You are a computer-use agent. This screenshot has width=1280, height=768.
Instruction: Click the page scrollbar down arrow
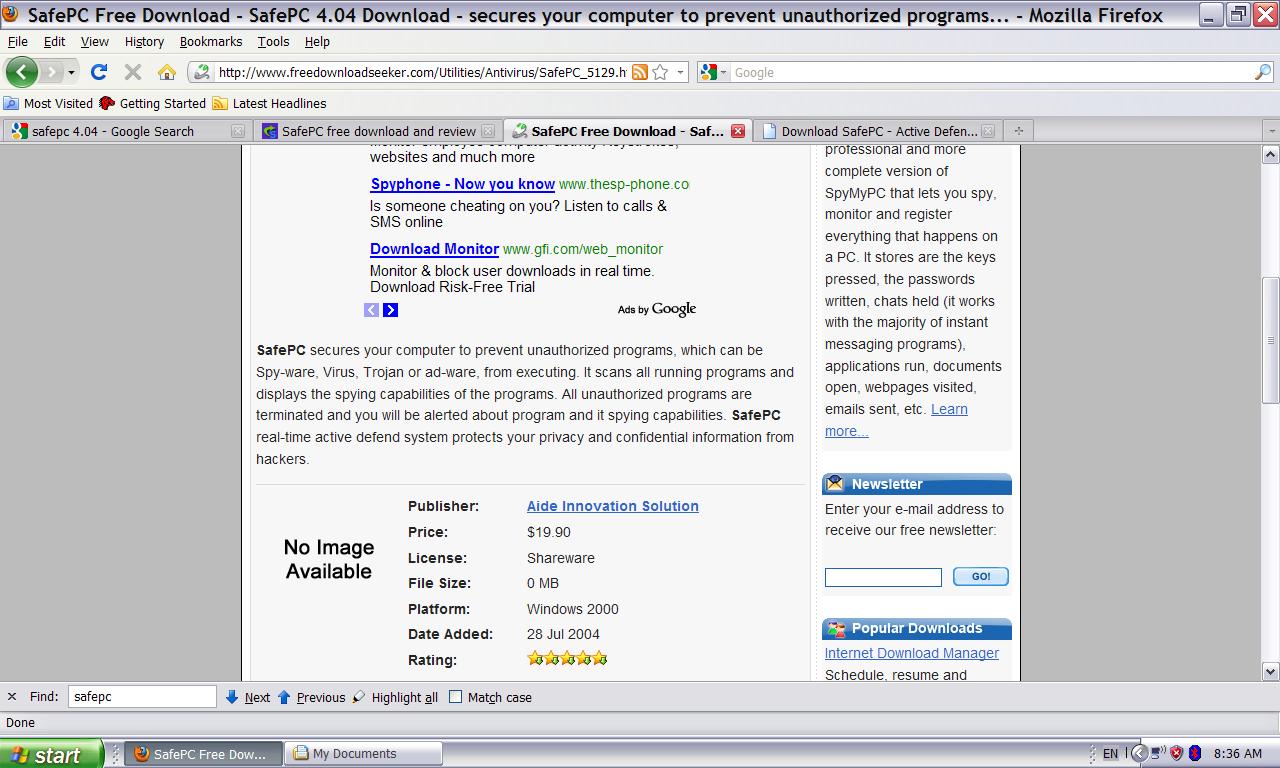(x=1271, y=672)
